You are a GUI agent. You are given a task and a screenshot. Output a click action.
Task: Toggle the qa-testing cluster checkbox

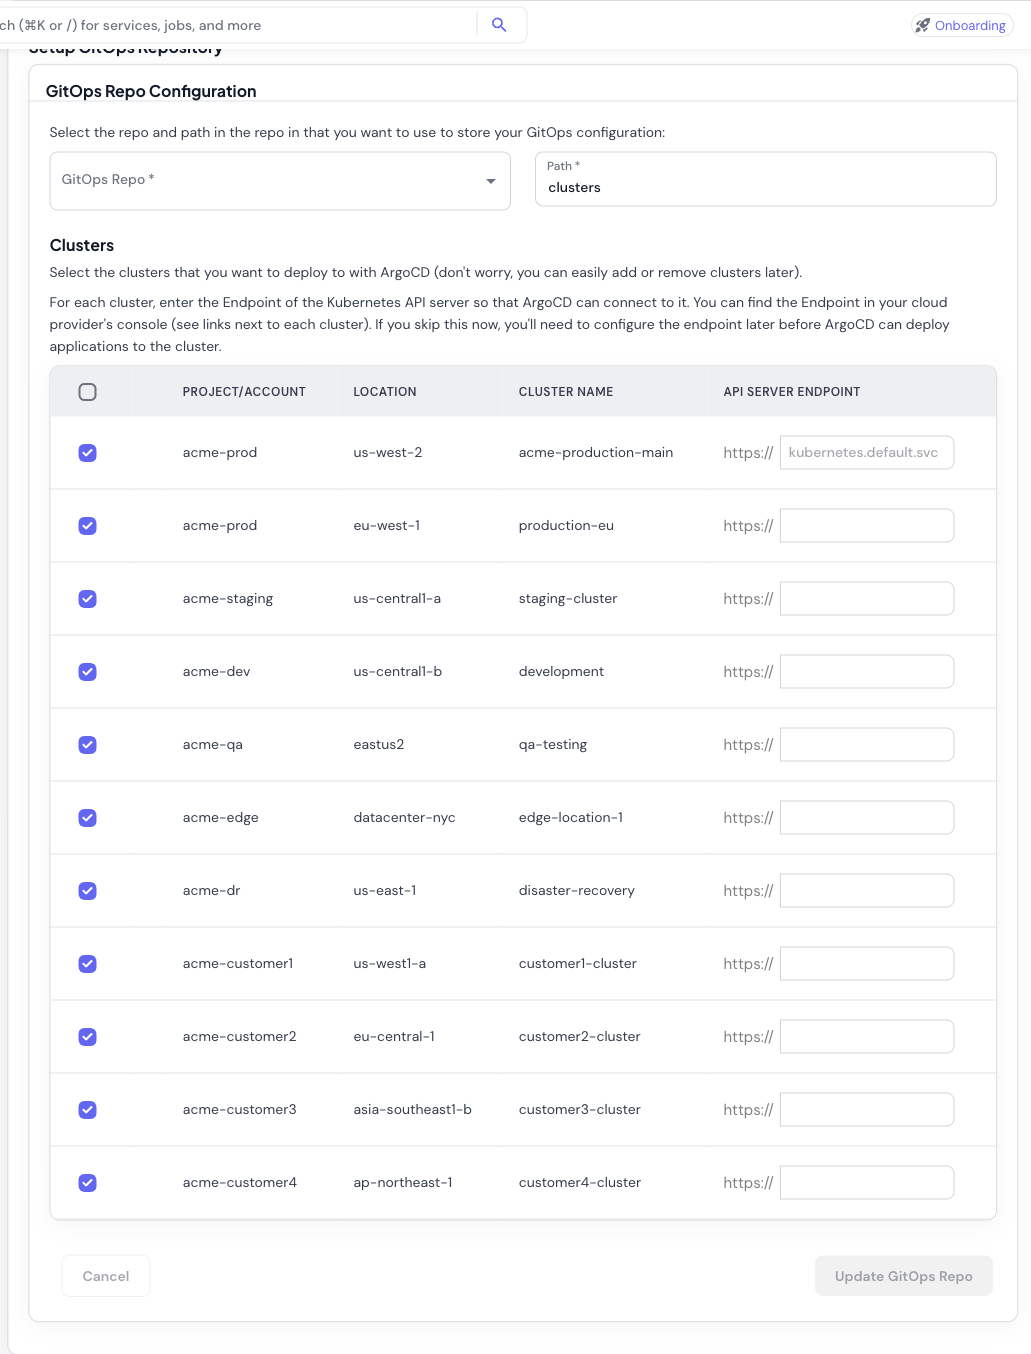87,744
